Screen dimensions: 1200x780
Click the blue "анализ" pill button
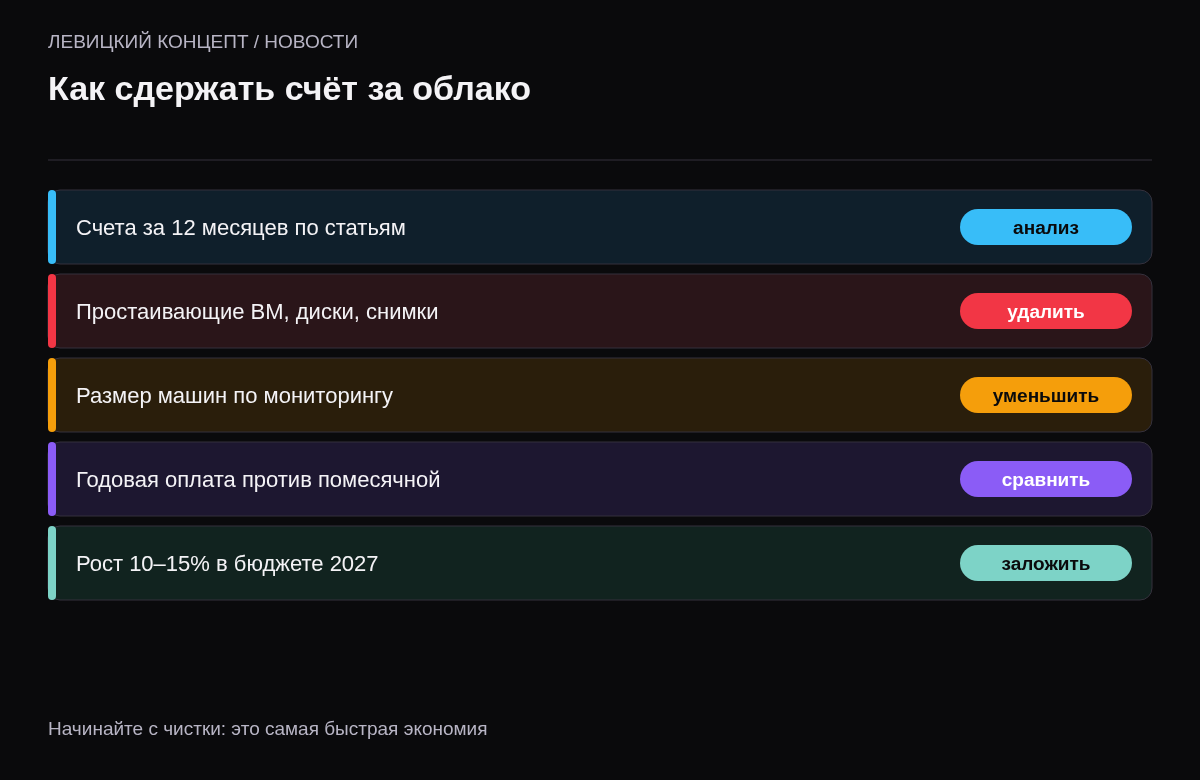(x=1046, y=227)
